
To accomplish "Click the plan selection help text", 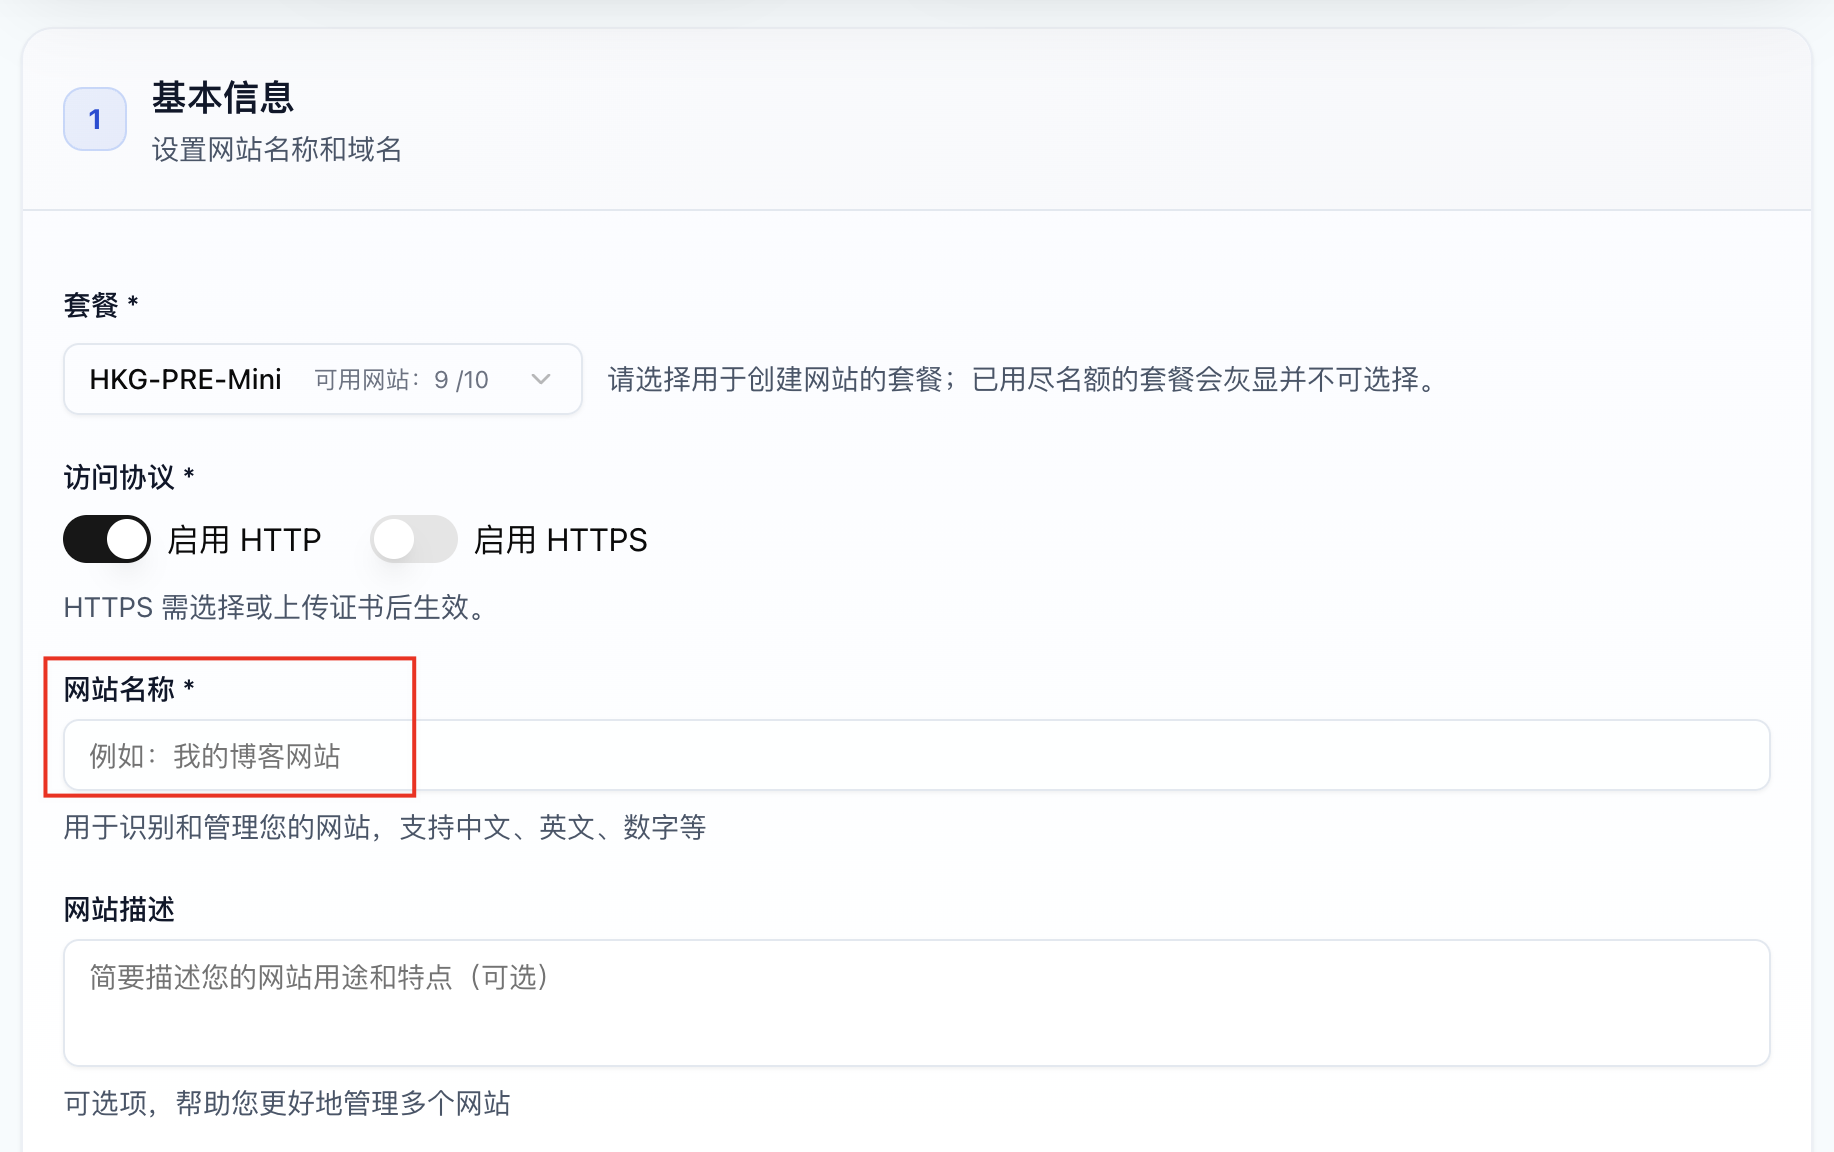I will coord(1022,380).
